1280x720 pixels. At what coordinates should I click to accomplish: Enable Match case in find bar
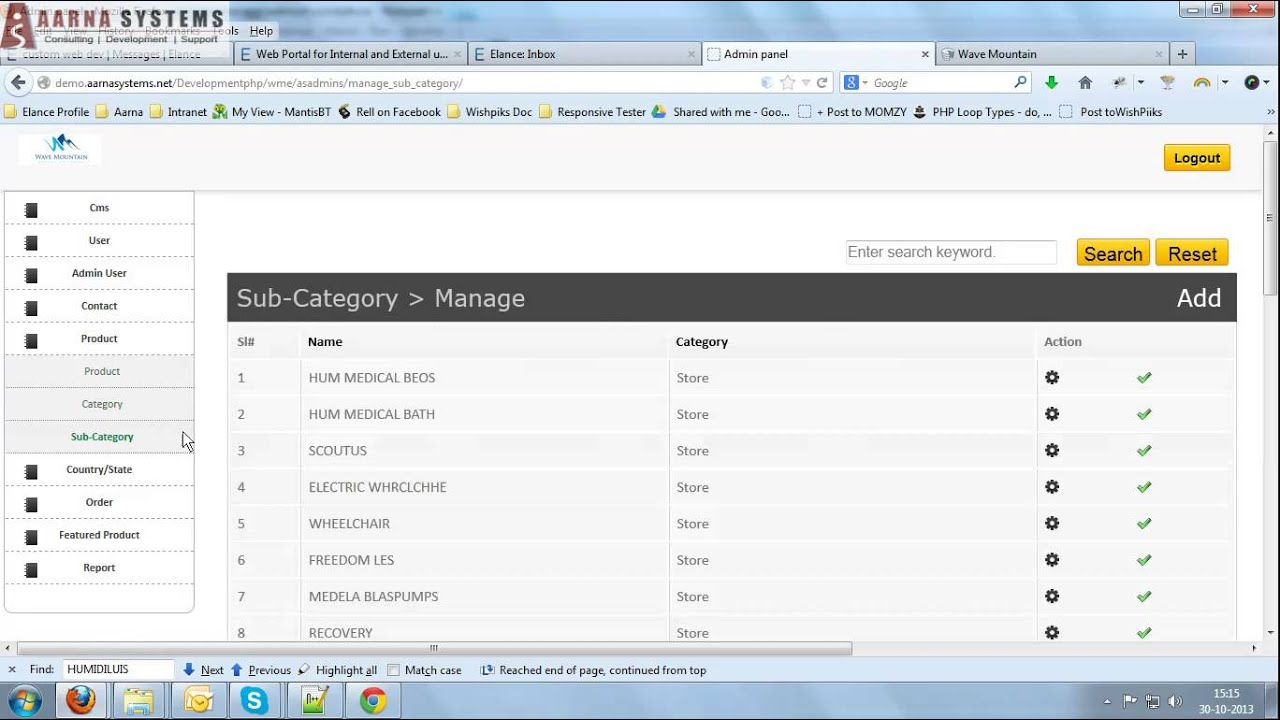point(394,670)
